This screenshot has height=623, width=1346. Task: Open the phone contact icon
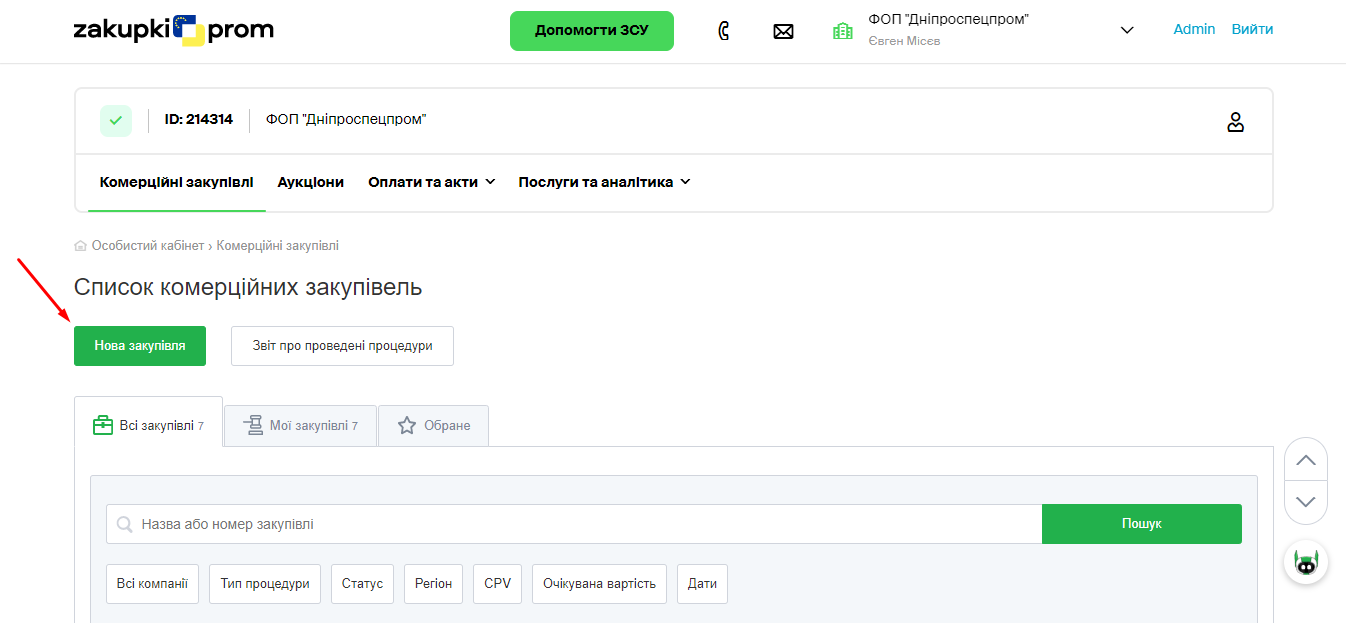724,31
